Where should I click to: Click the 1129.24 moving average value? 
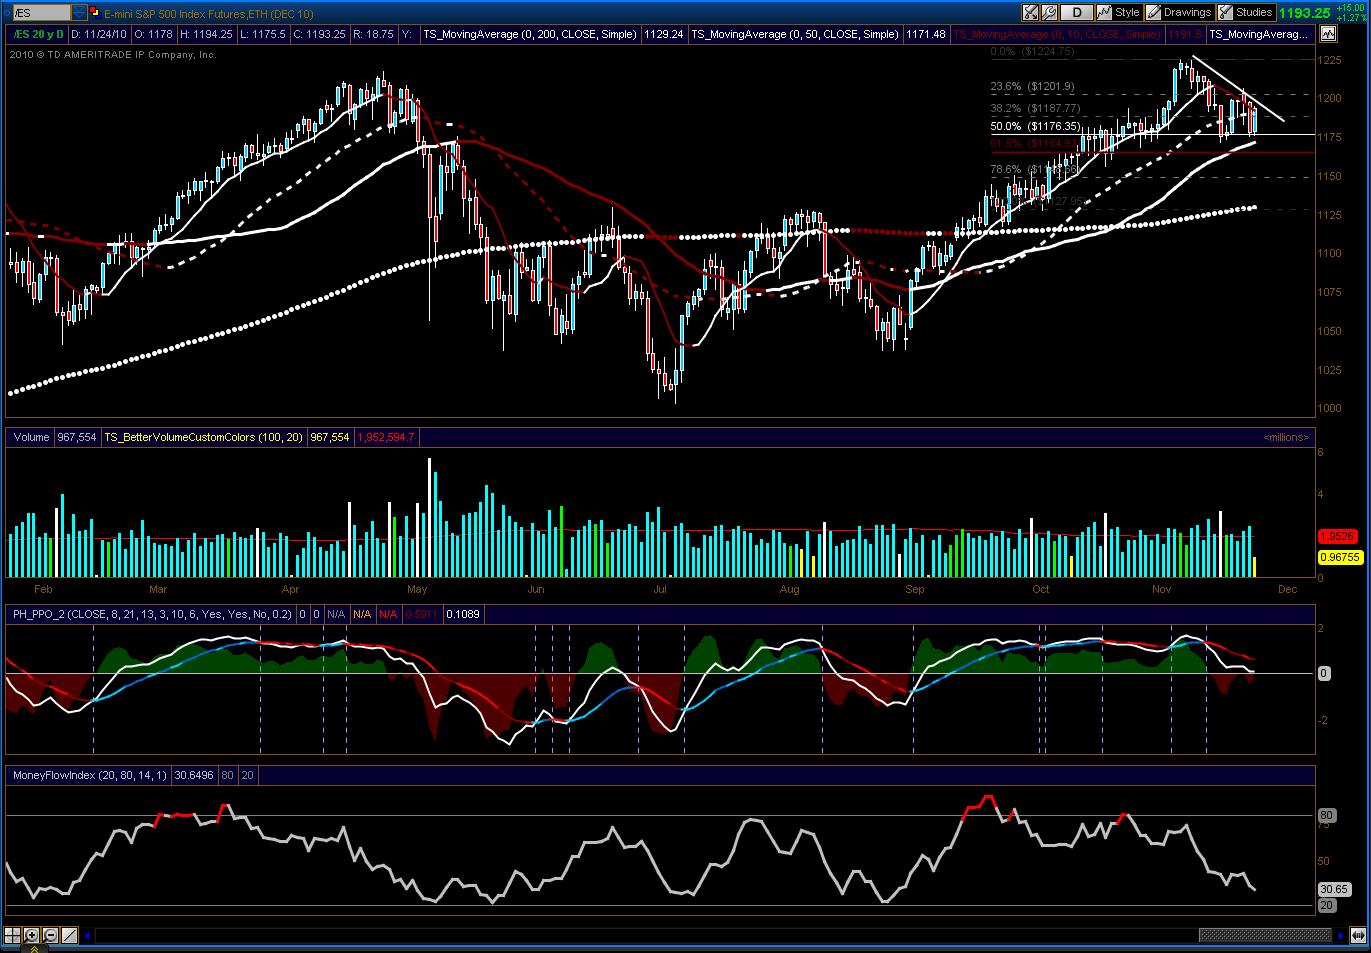pyautogui.click(x=665, y=34)
